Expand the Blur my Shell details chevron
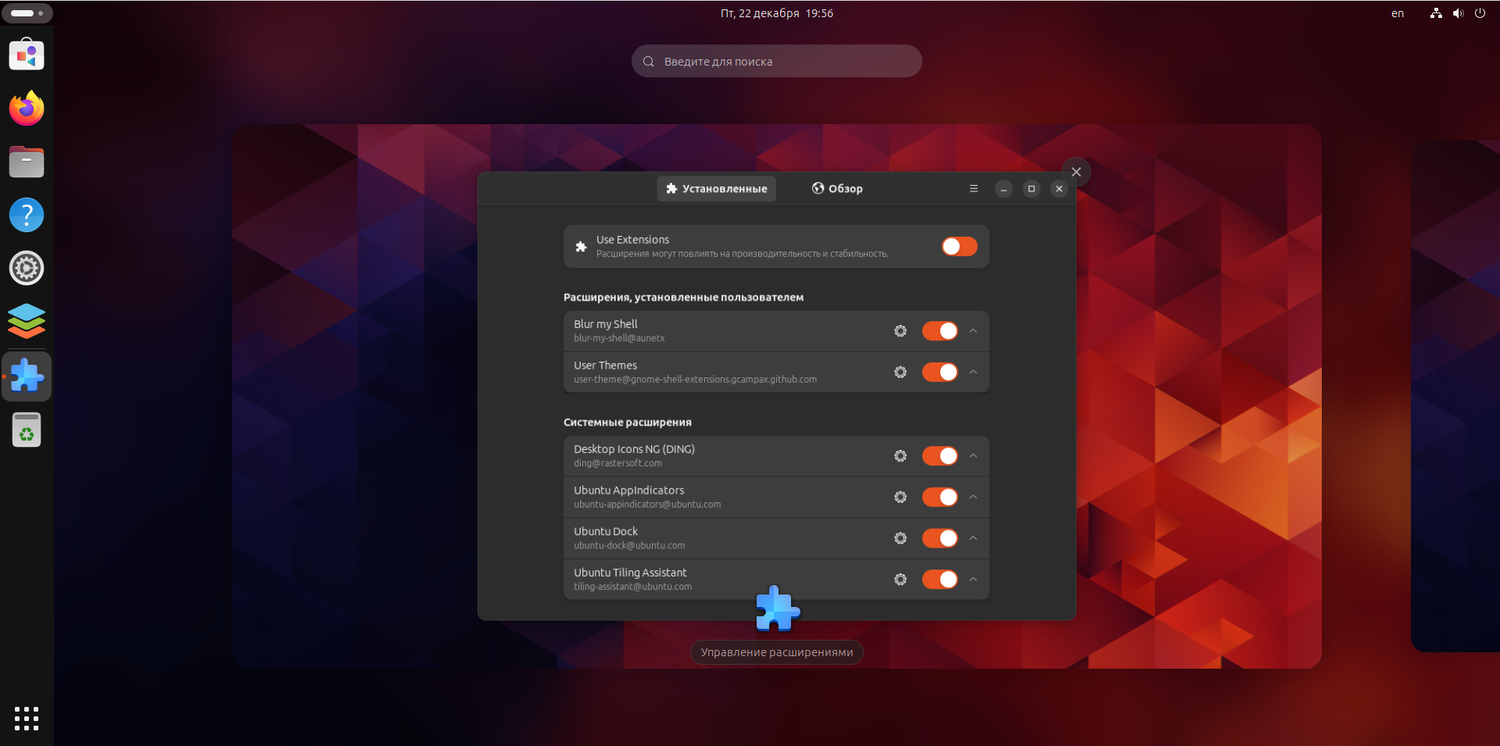Viewport: 1500px width, 746px height. 973,331
